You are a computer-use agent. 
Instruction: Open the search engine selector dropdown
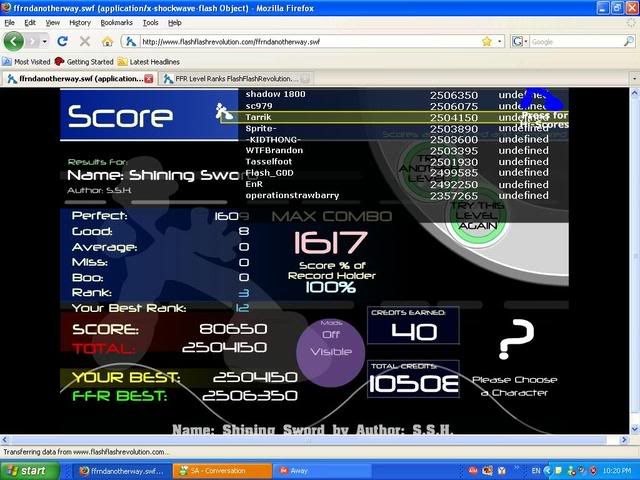click(x=521, y=42)
